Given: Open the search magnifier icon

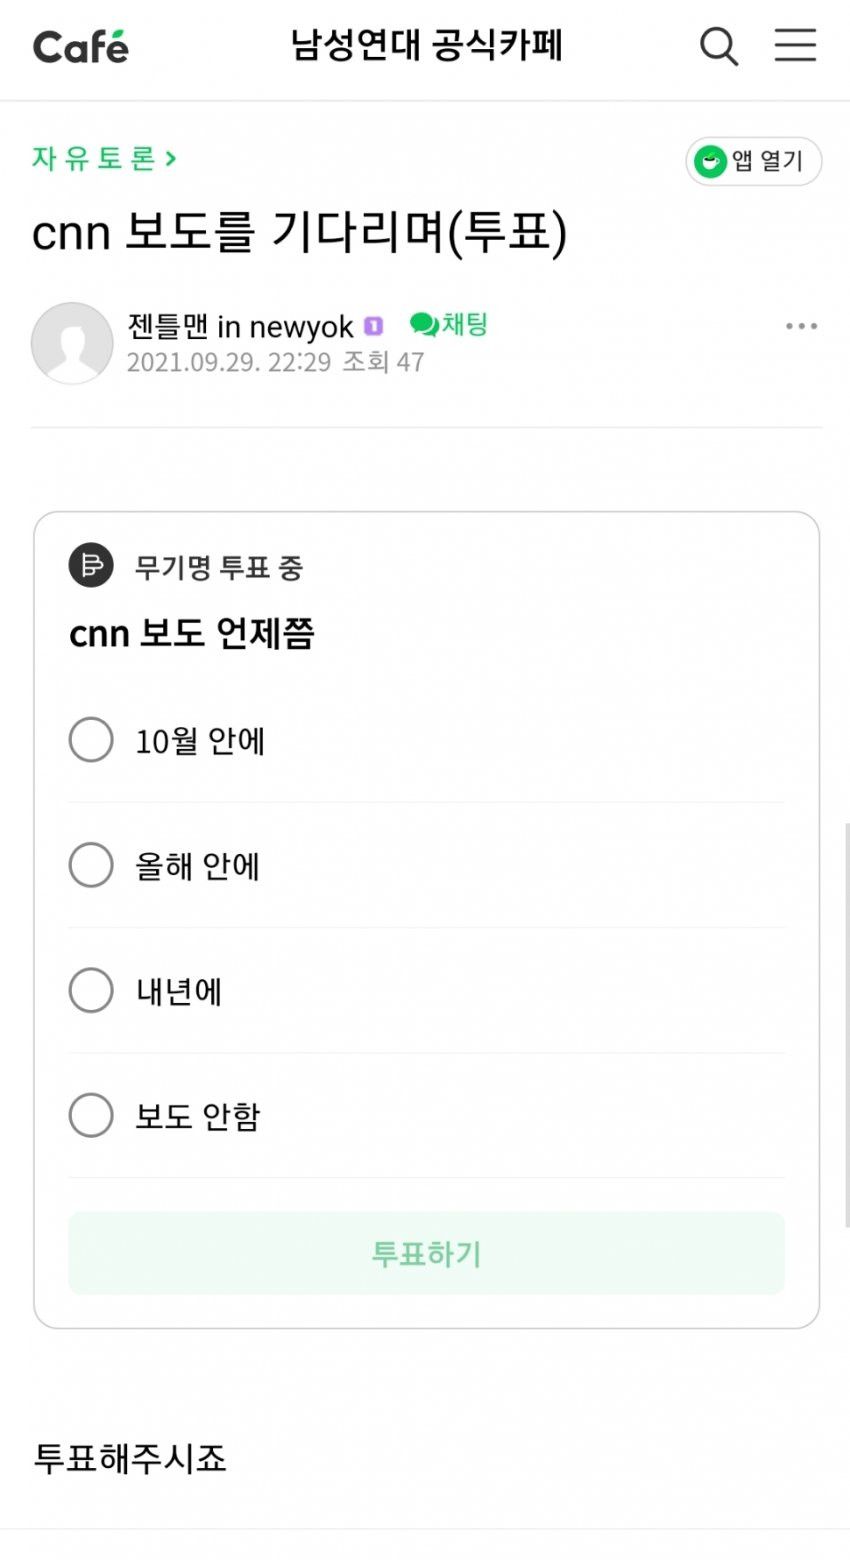Looking at the screenshot, I should (718, 46).
